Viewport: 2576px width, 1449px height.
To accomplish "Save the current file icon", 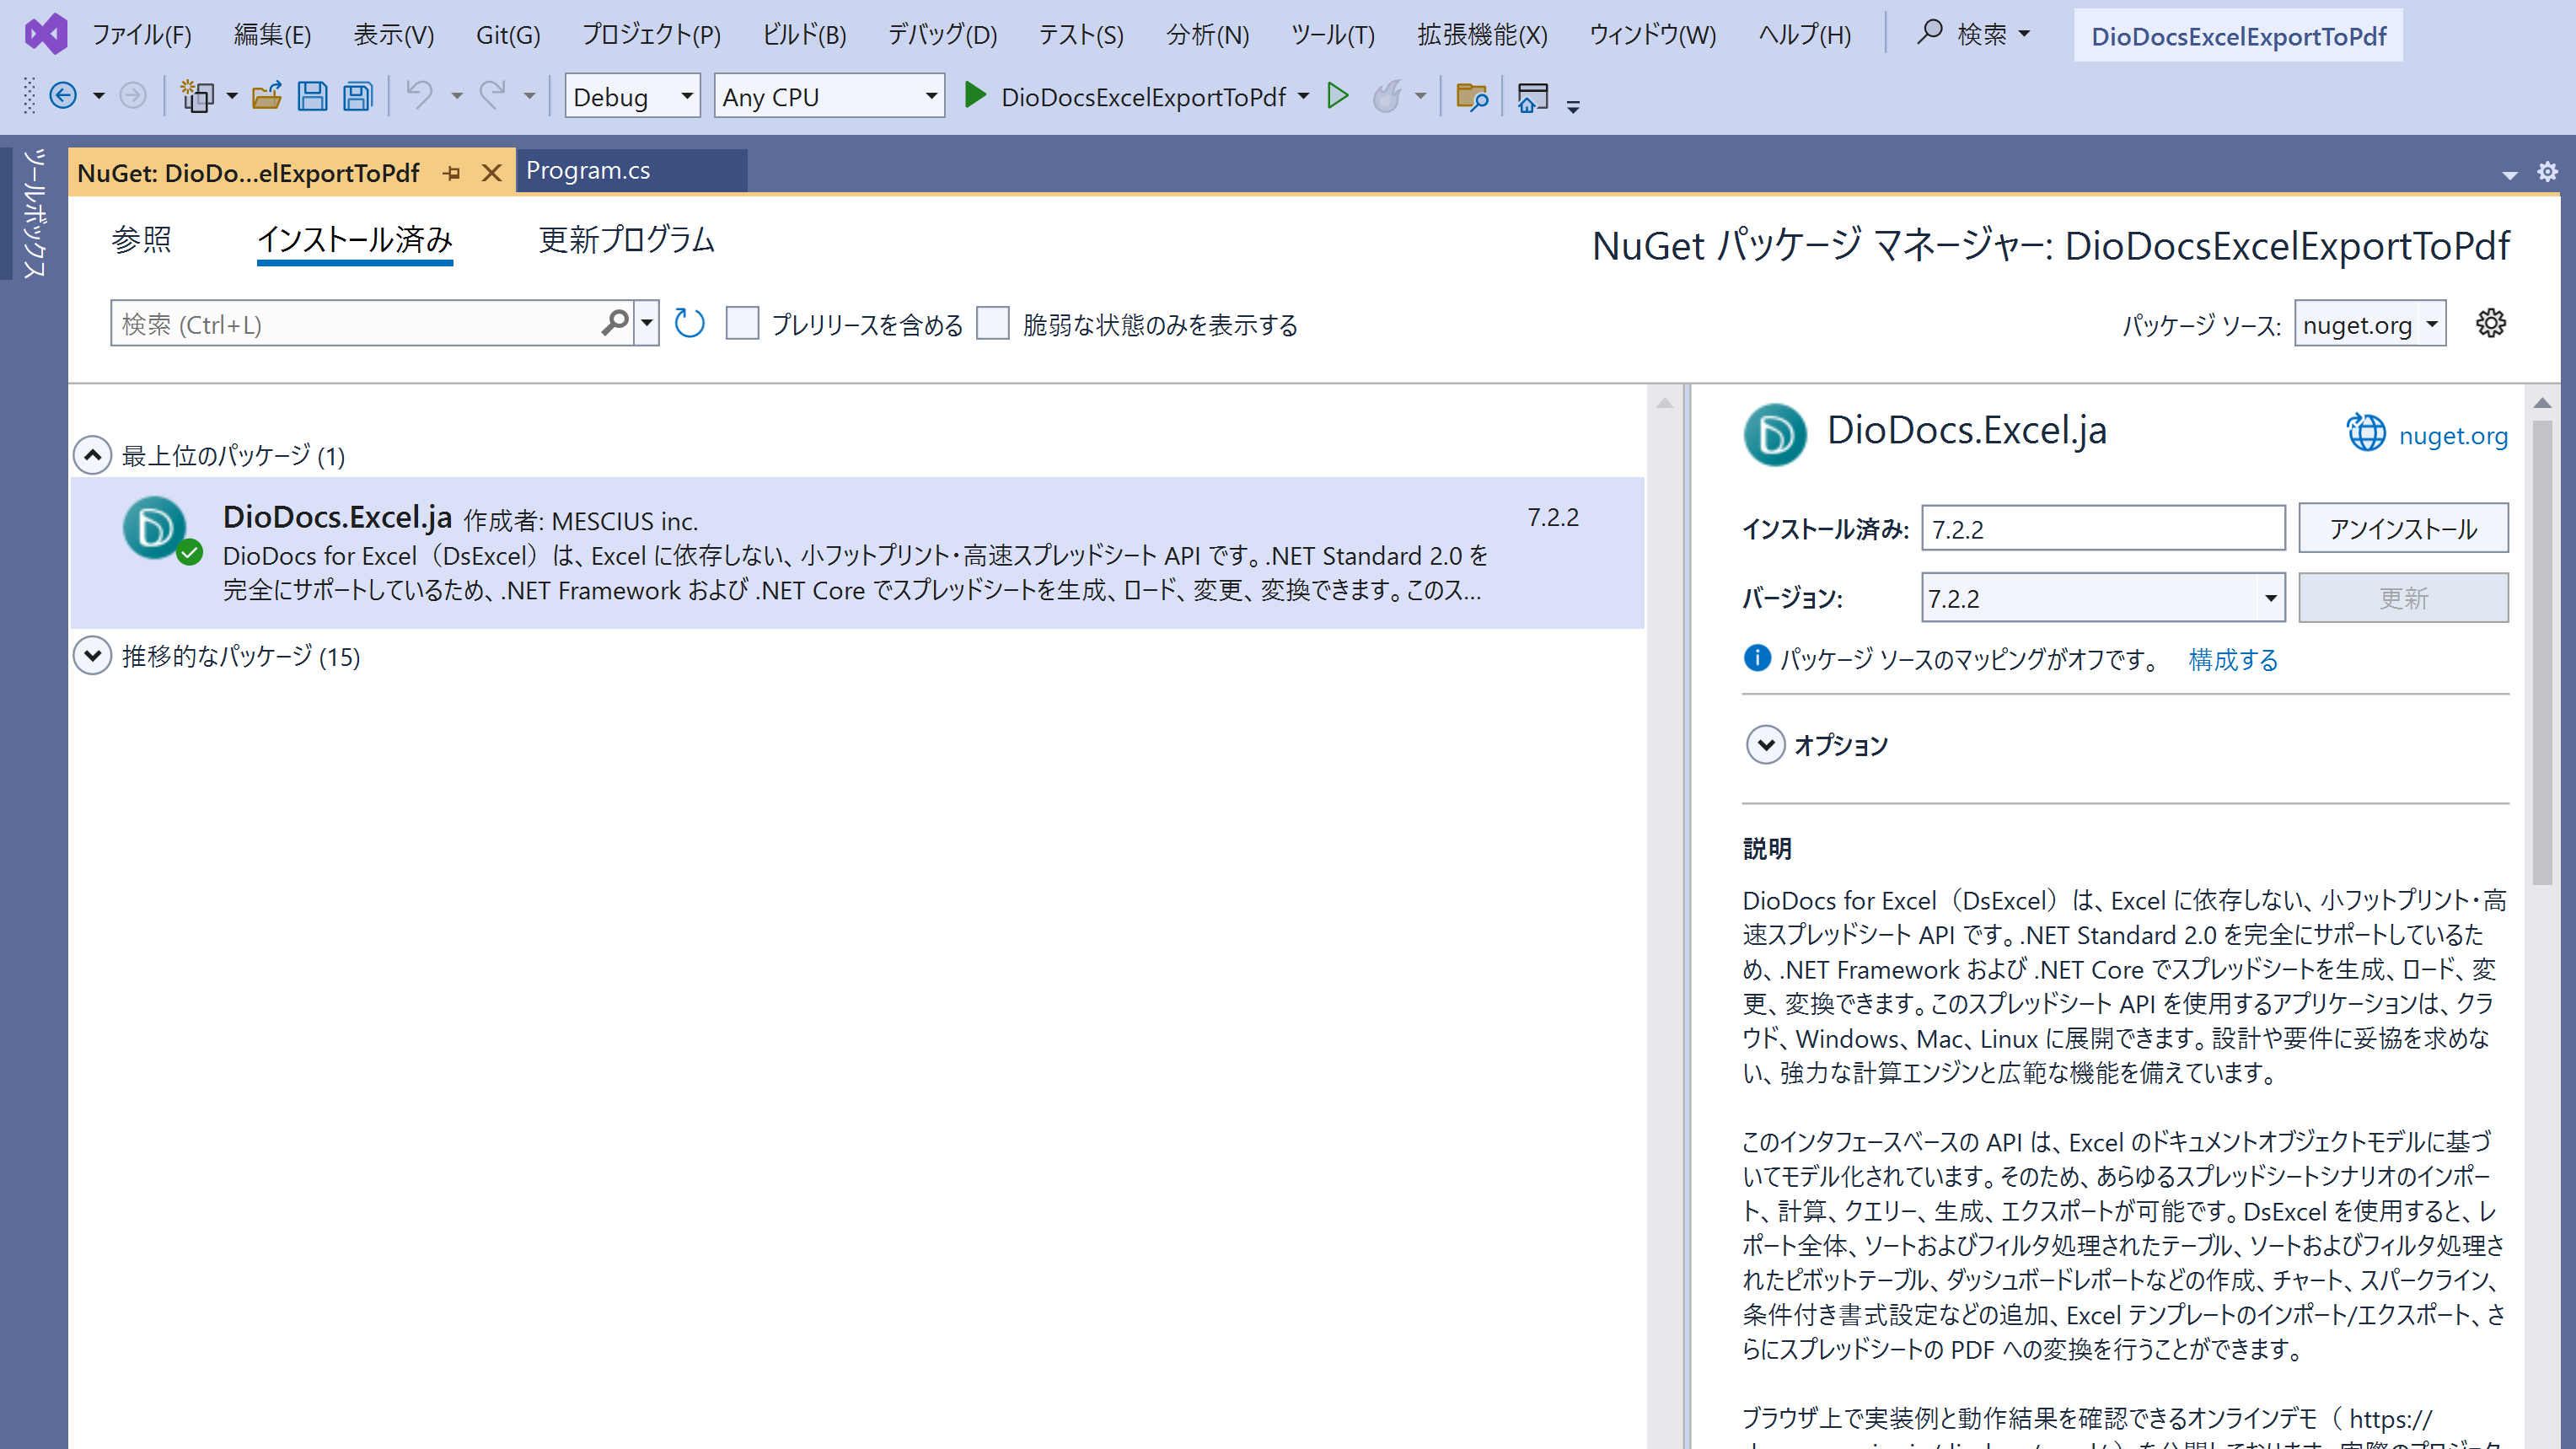I will point(312,96).
